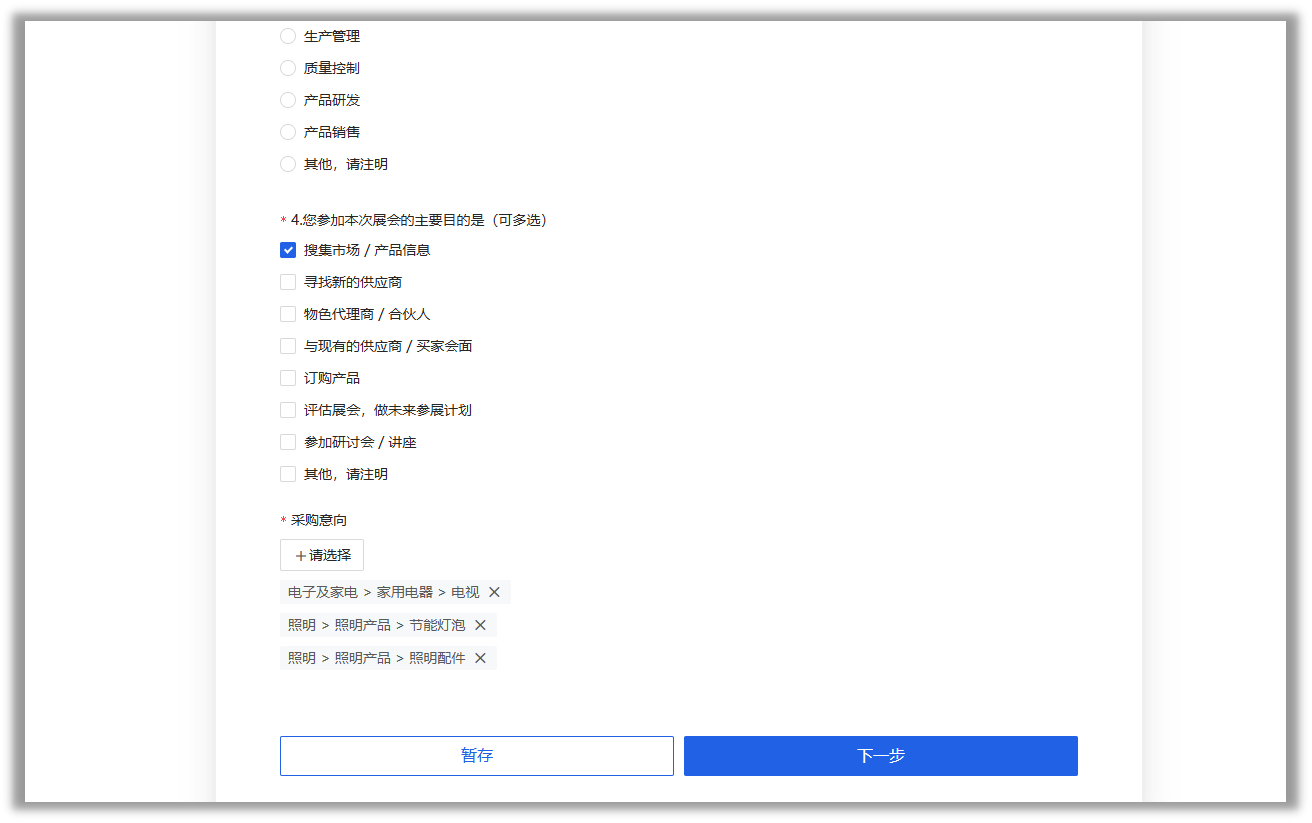Select the 质量控制 radio option
Image resolution: width=1312 pixels, height=823 pixels.
pyautogui.click(x=288, y=68)
